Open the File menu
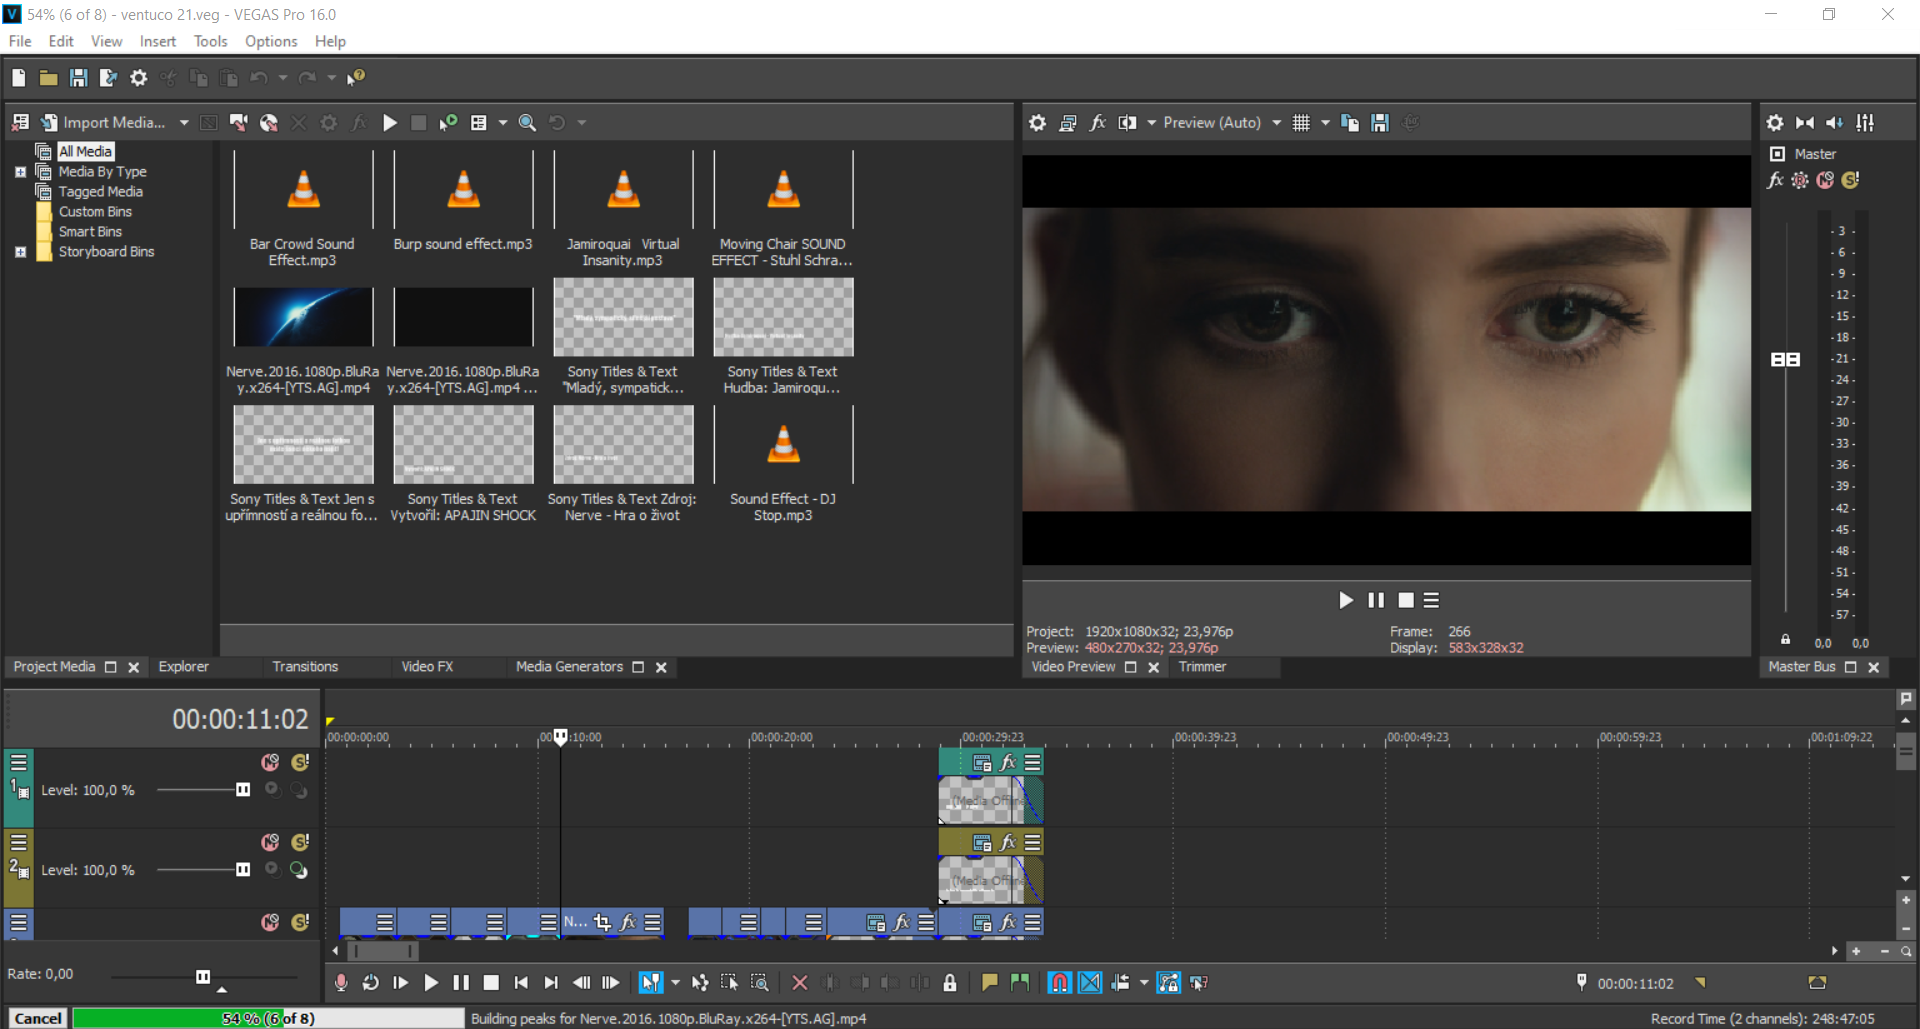 (x=20, y=41)
